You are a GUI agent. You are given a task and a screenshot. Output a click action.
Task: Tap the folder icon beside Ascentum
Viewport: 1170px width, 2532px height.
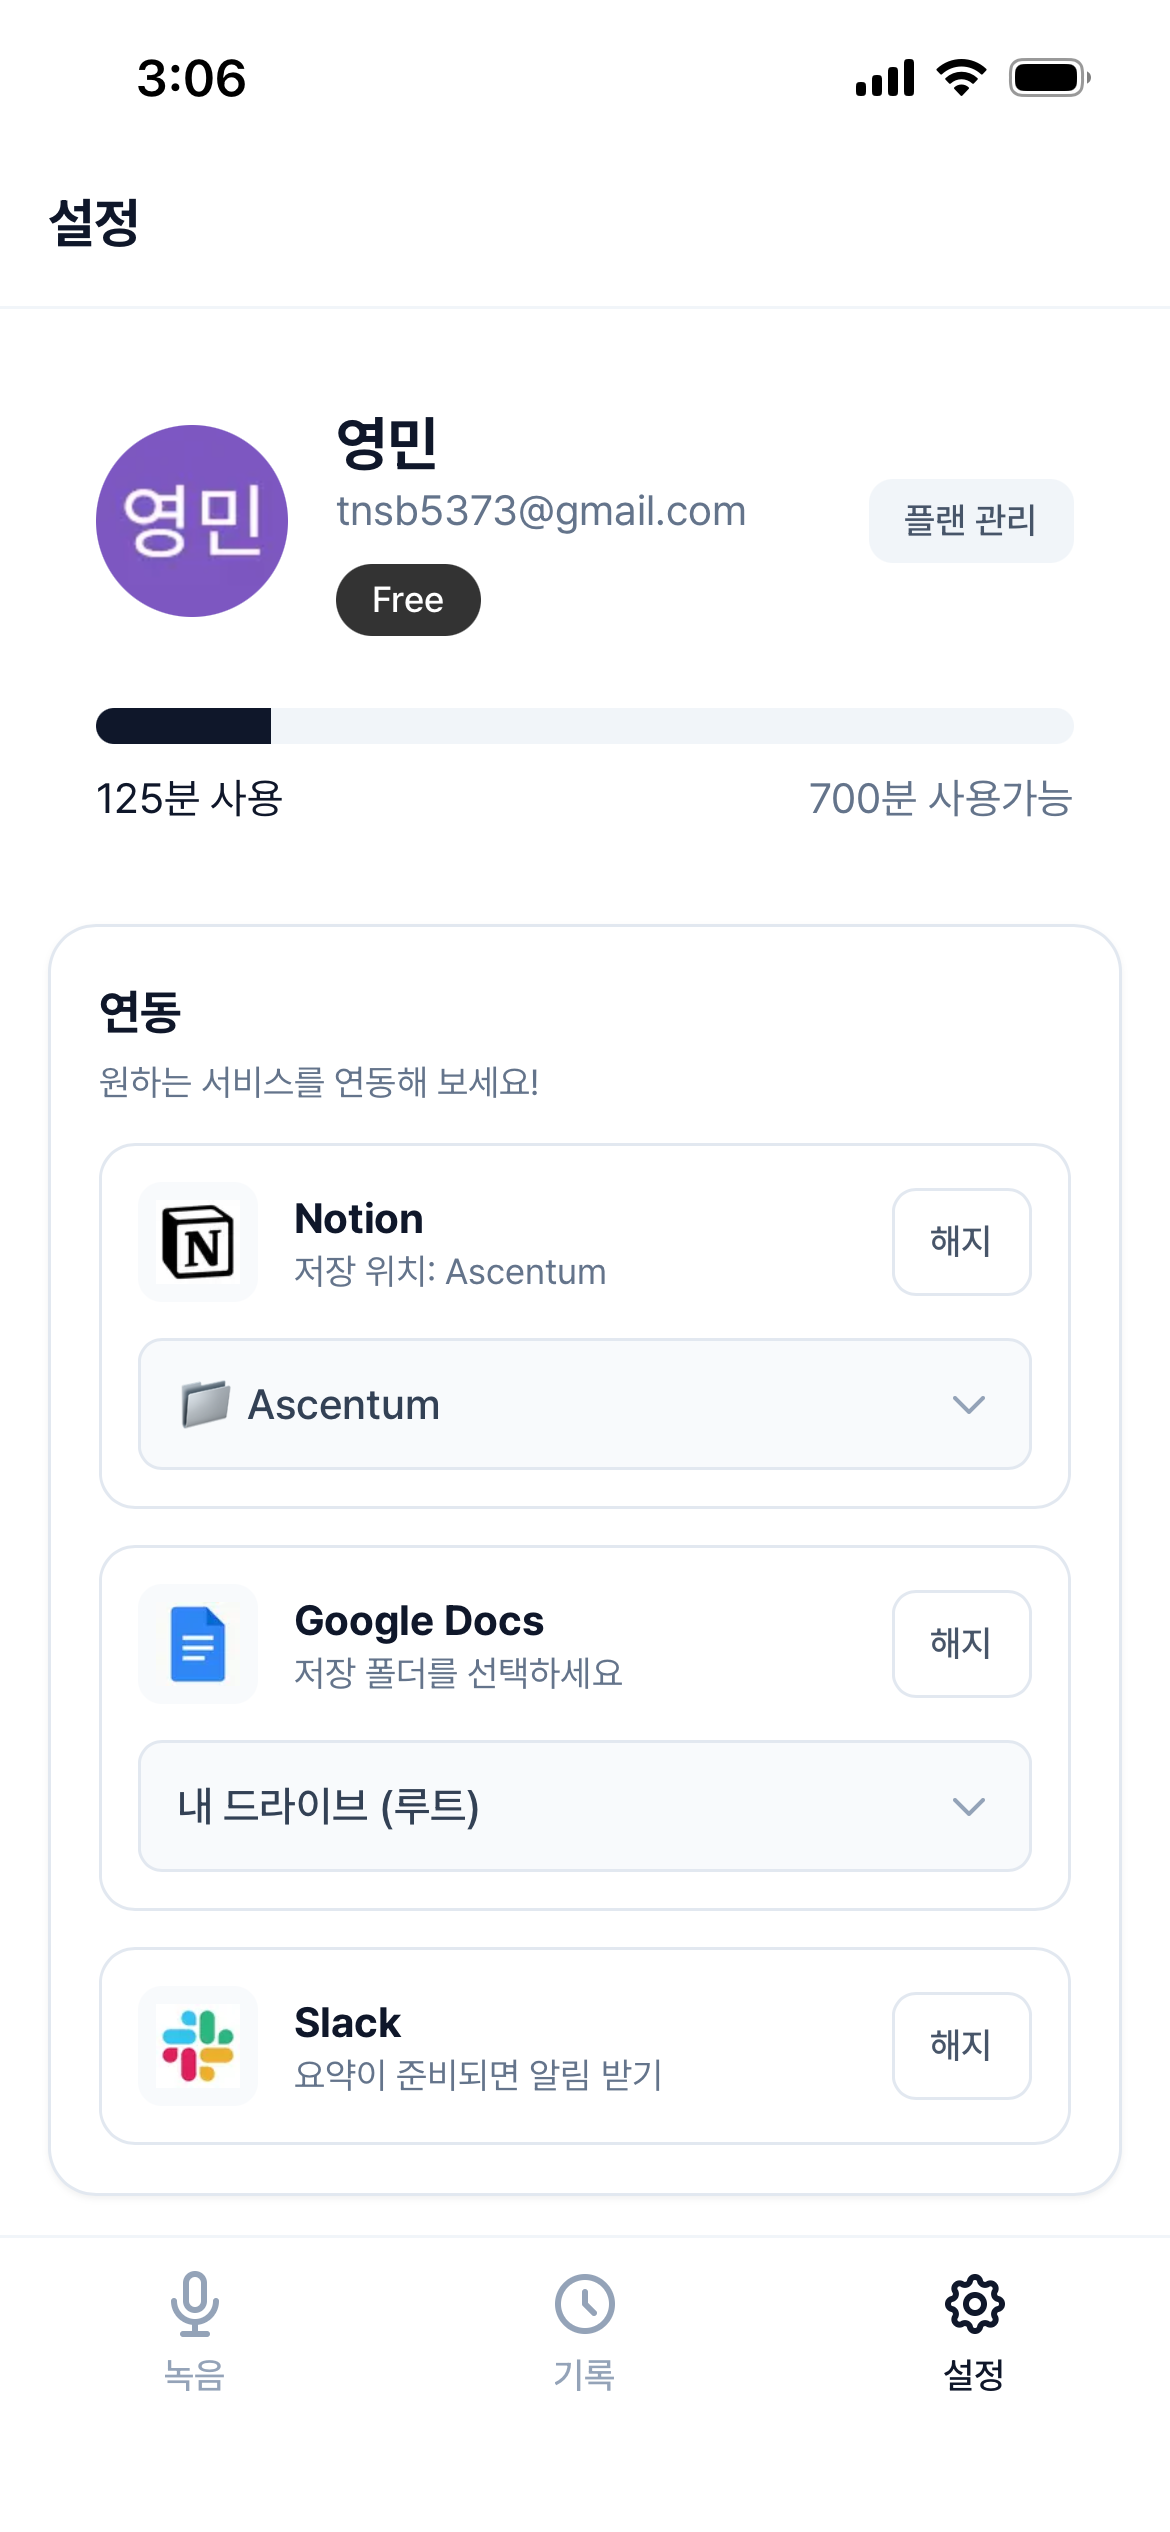pyautogui.click(x=206, y=1404)
